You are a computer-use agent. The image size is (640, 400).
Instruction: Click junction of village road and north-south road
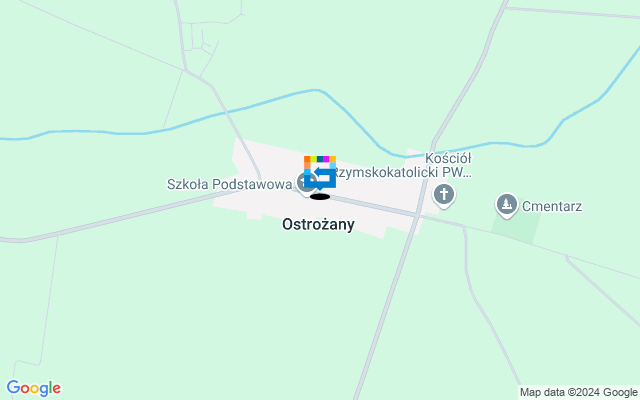click(417, 215)
